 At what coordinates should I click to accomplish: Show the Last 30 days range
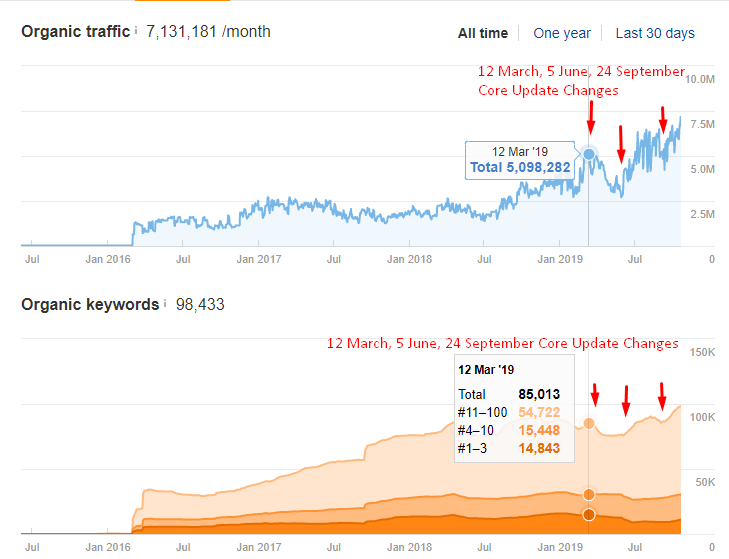click(654, 33)
